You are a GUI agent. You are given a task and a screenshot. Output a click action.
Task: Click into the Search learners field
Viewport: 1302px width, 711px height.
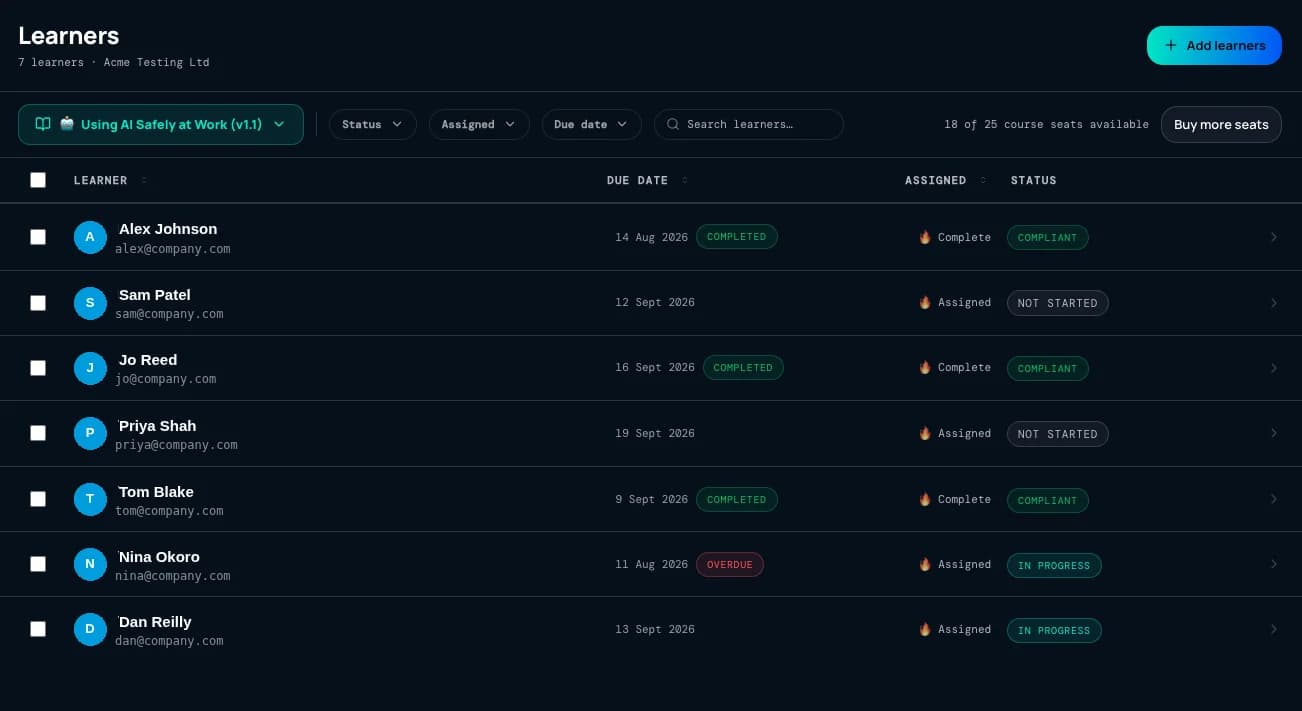[x=749, y=124]
